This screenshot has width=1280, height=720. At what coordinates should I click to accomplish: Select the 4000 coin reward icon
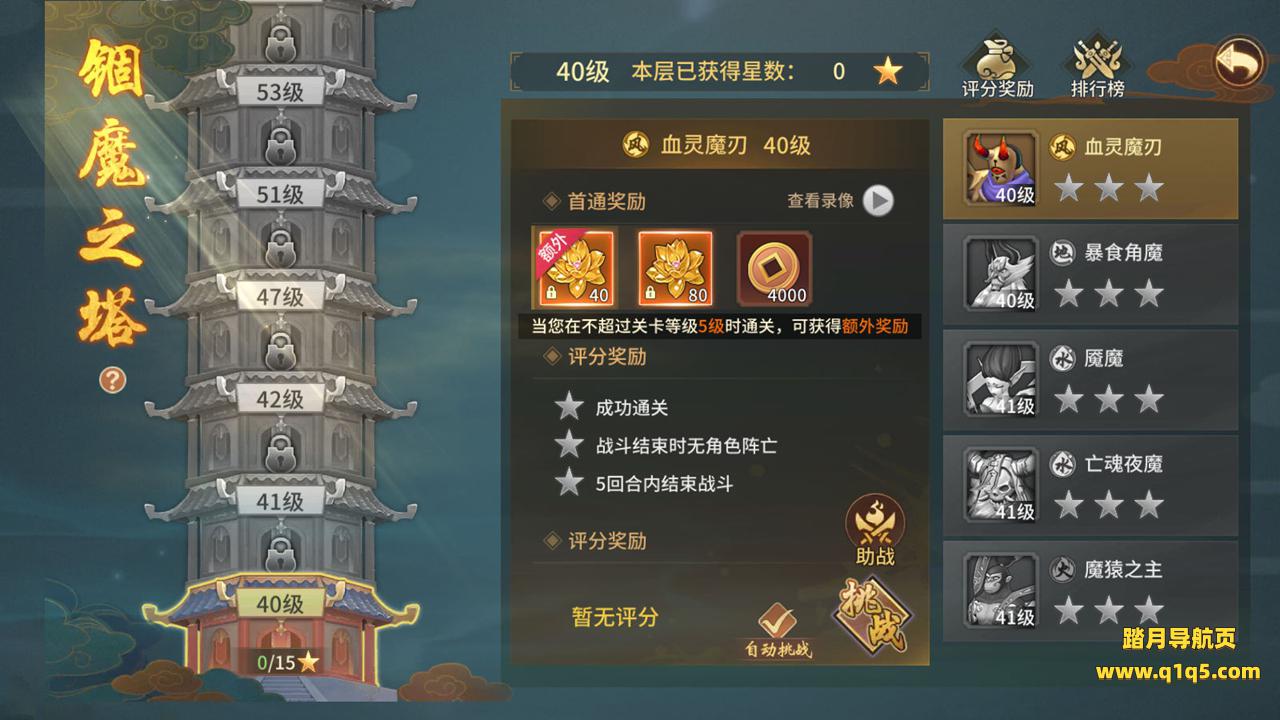coord(775,267)
